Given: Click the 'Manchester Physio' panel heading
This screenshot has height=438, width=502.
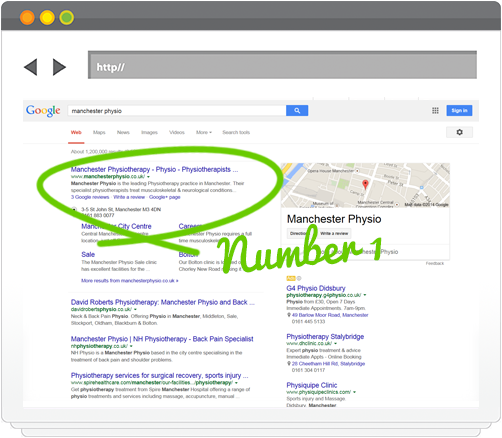Looking at the screenshot, I should pyautogui.click(x=334, y=219).
